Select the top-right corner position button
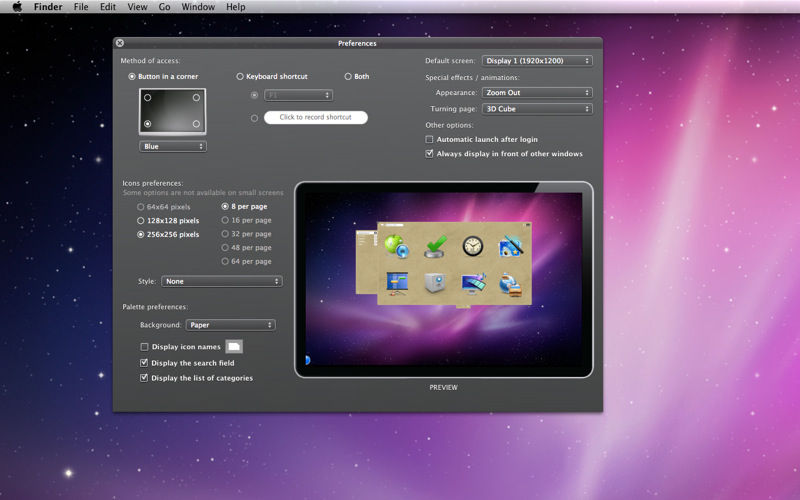Image resolution: width=800 pixels, height=500 pixels. point(196,98)
